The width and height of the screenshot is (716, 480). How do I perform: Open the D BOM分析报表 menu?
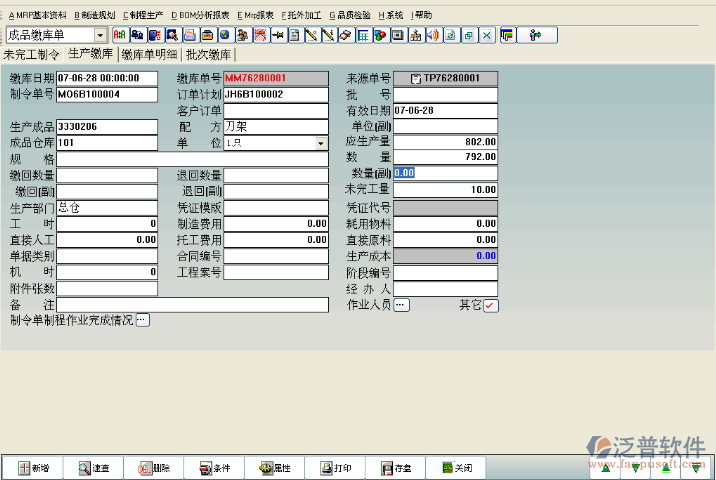coord(199,15)
